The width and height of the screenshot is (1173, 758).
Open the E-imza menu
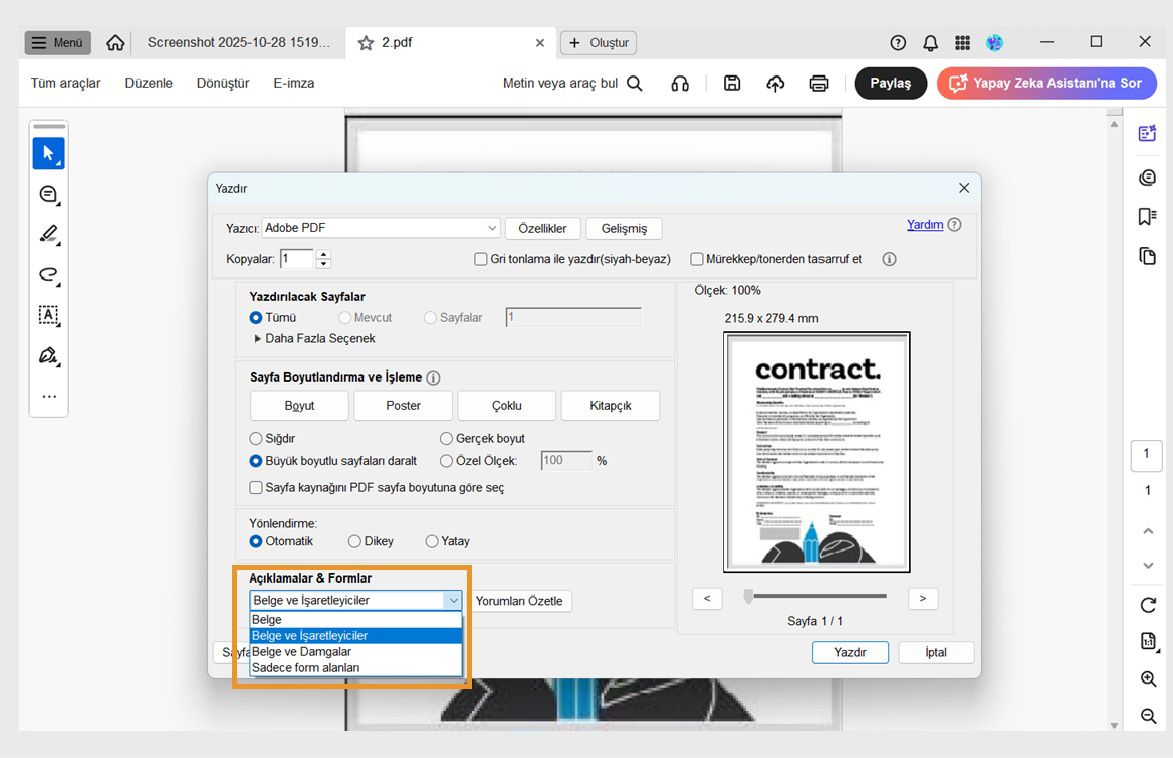(x=293, y=83)
